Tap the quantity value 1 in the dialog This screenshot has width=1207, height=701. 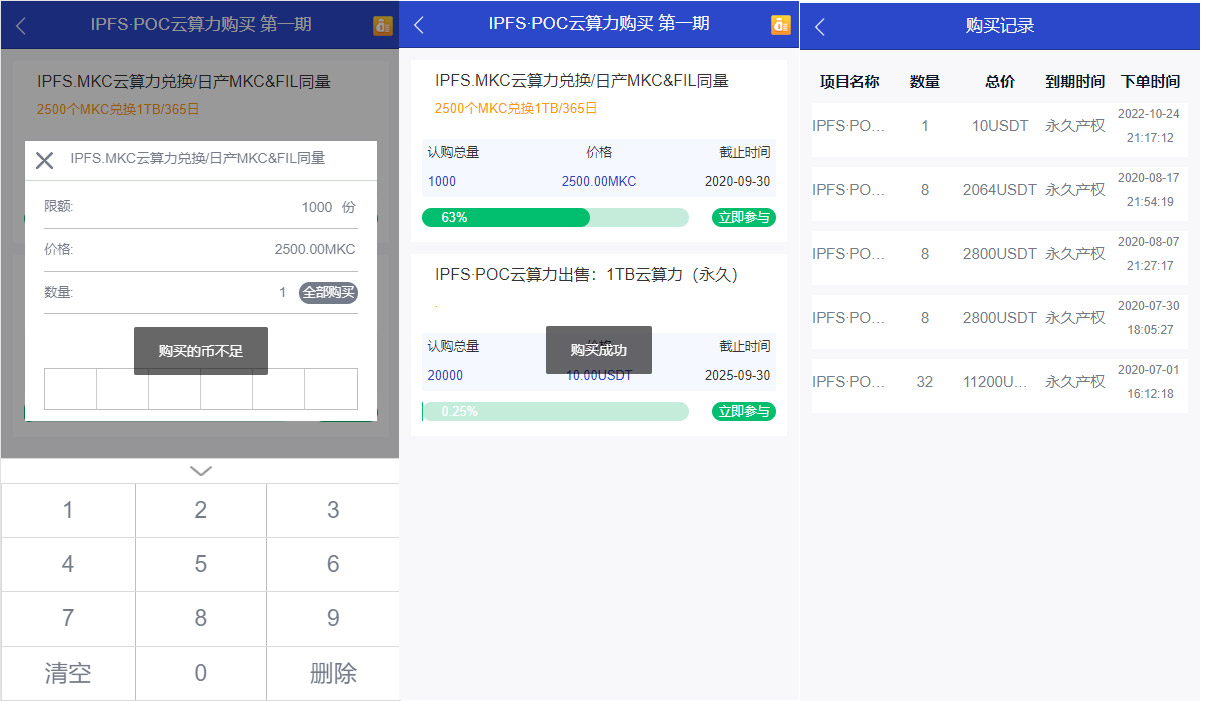(x=283, y=293)
